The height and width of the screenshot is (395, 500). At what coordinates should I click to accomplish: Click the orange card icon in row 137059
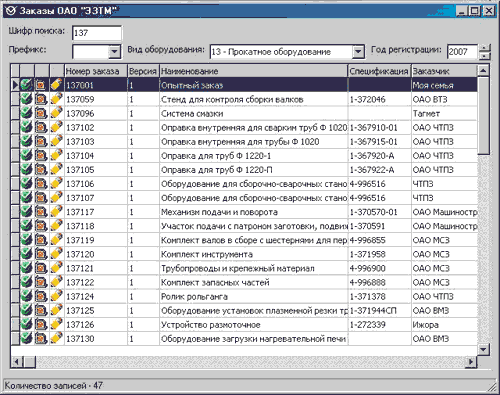[x=41, y=99]
